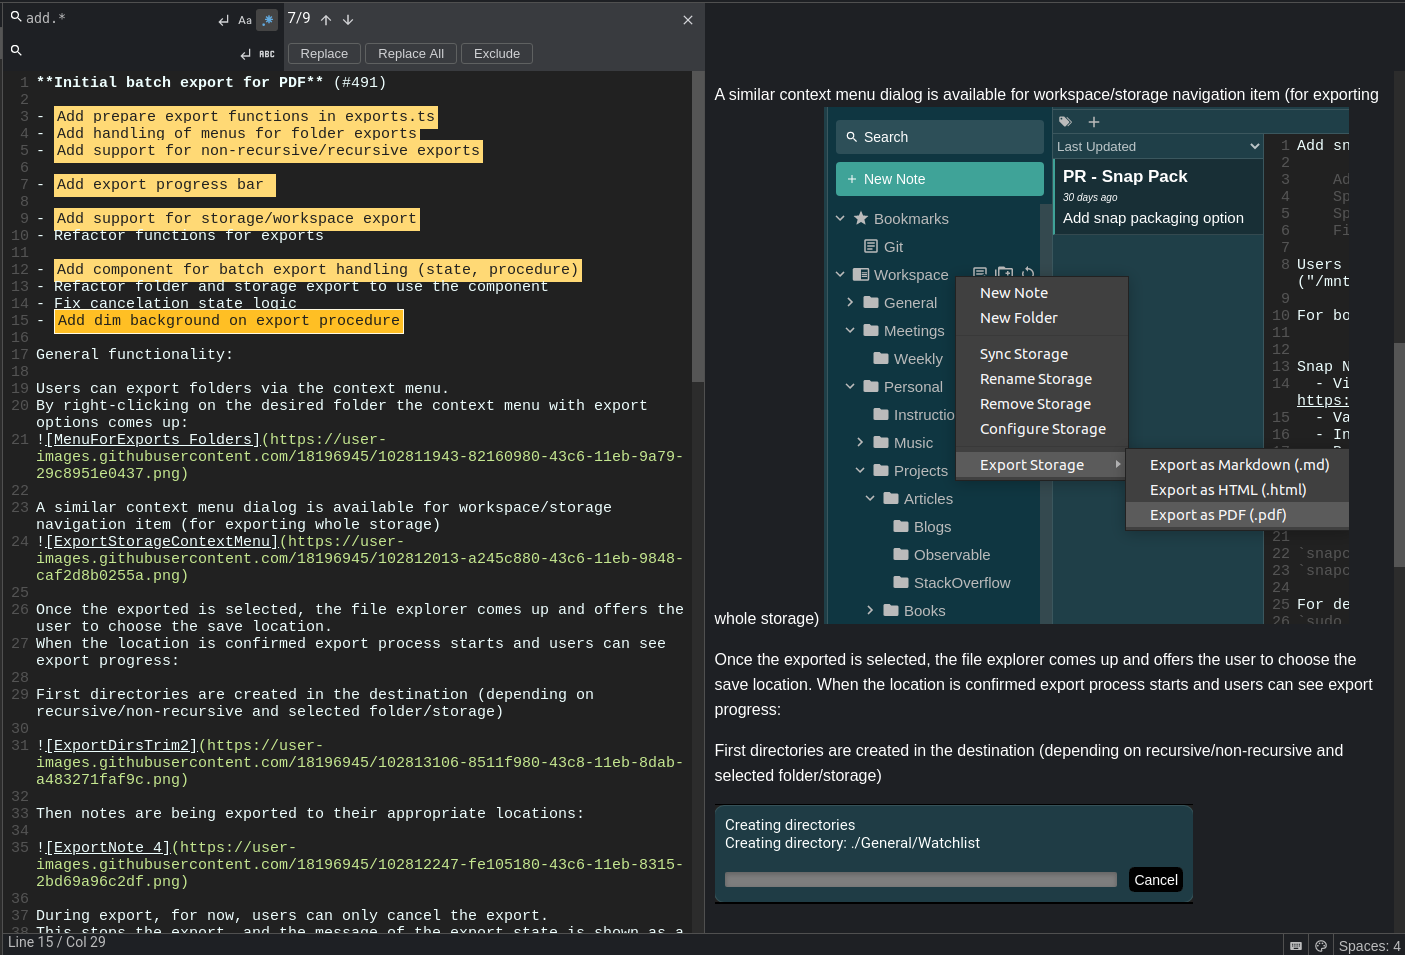The image size is (1405, 955).
Task: Click the sync icon beside Workspace
Action: [1028, 272]
